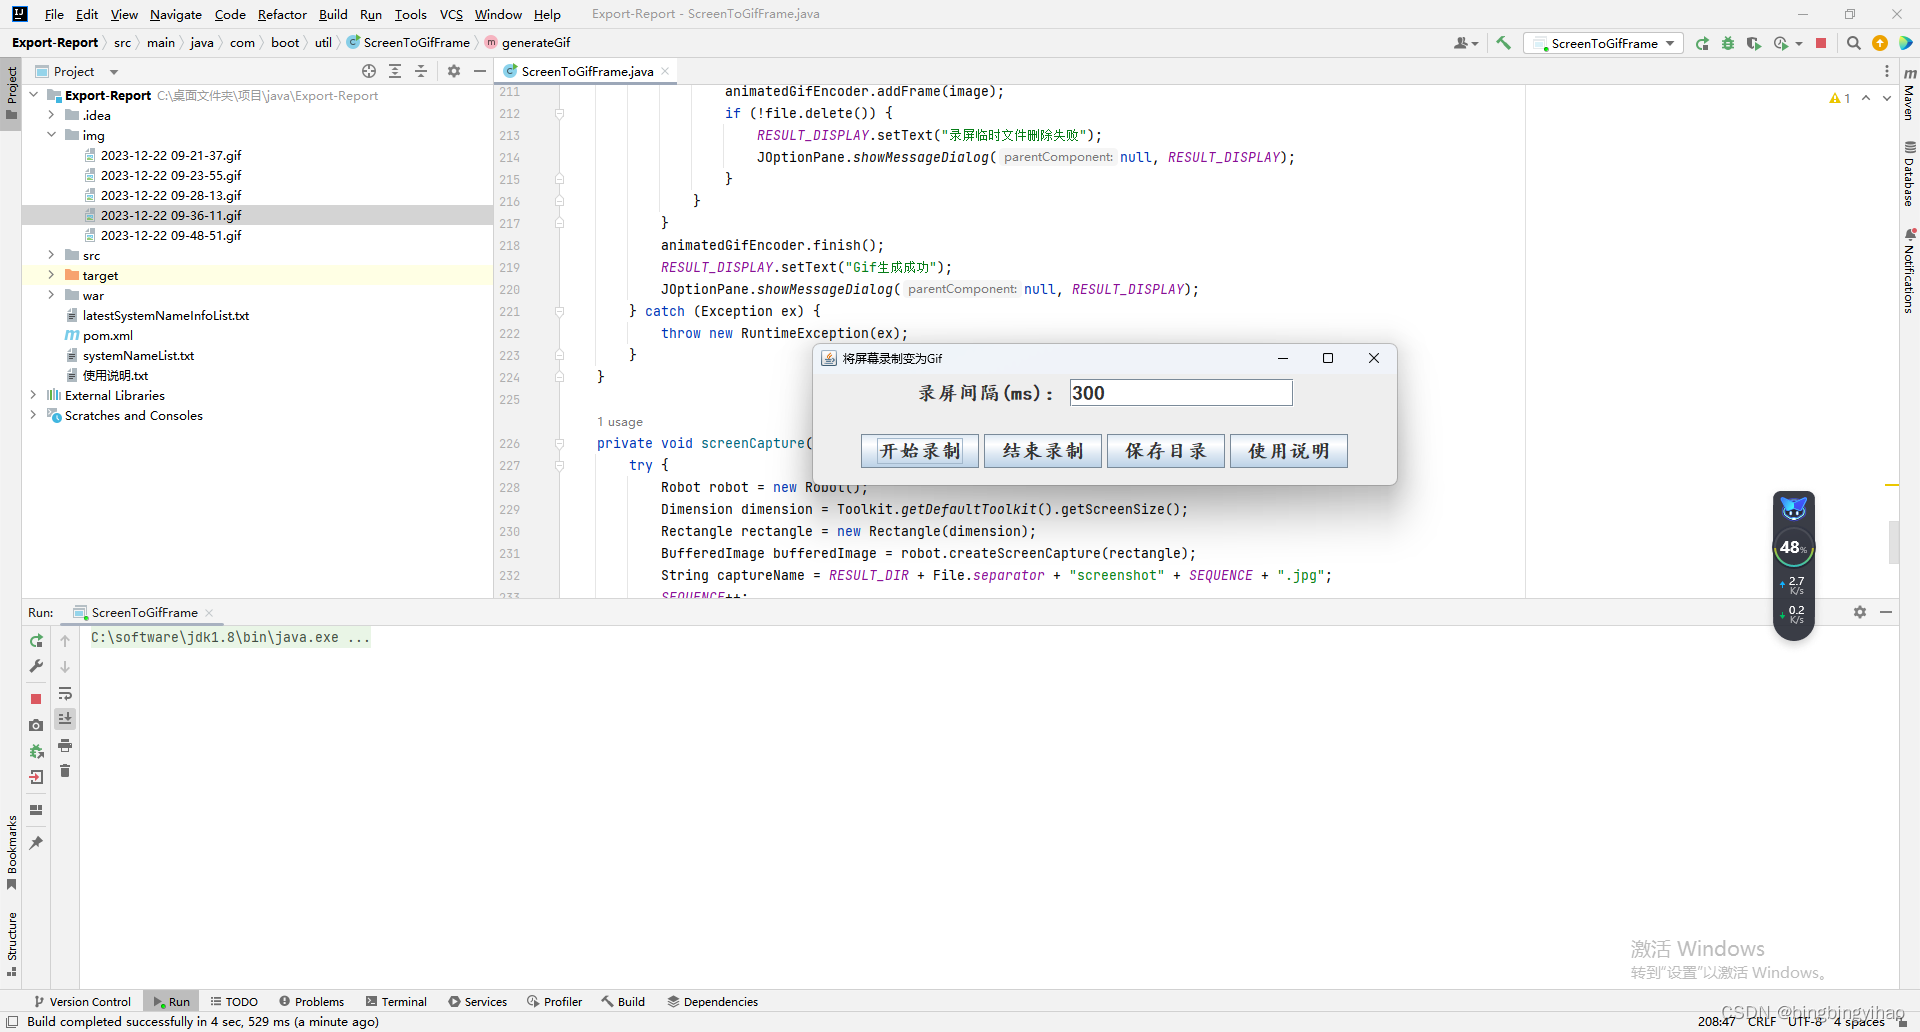Open Run panel settings gear
The width and height of the screenshot is (1920, 1032).
click(1860, 612)
